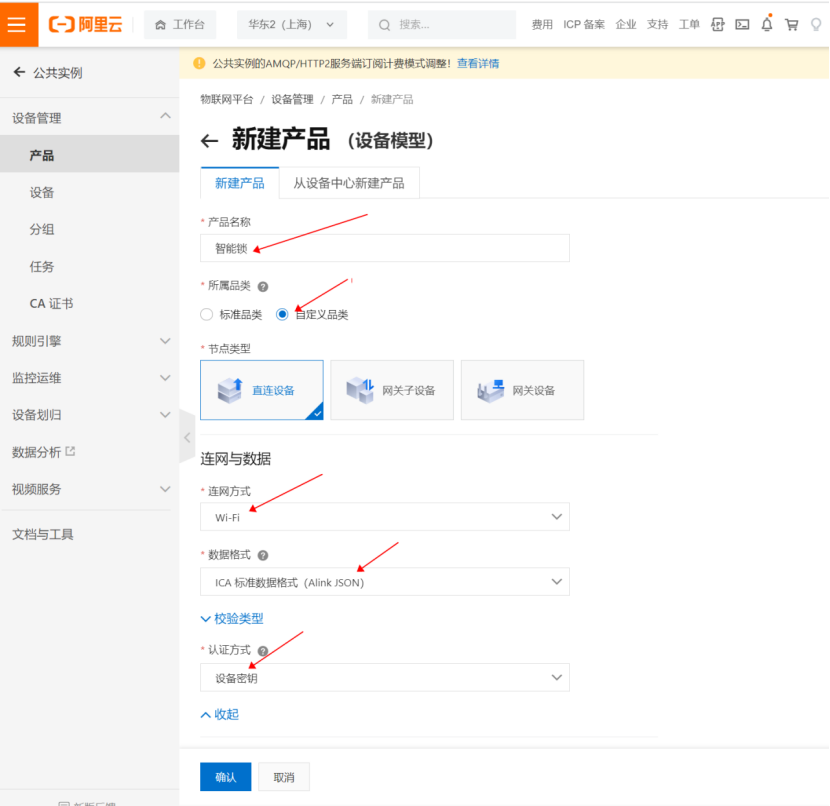Click the Alibaba Cloud logo
830x806 pixels.
point(84,24)
